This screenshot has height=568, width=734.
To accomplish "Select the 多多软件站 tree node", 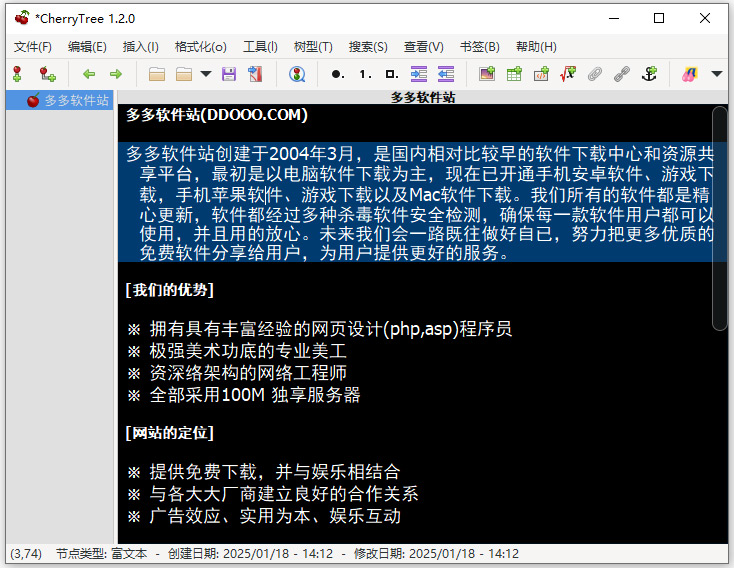I will pyautogui.click(x=59, y=100).
